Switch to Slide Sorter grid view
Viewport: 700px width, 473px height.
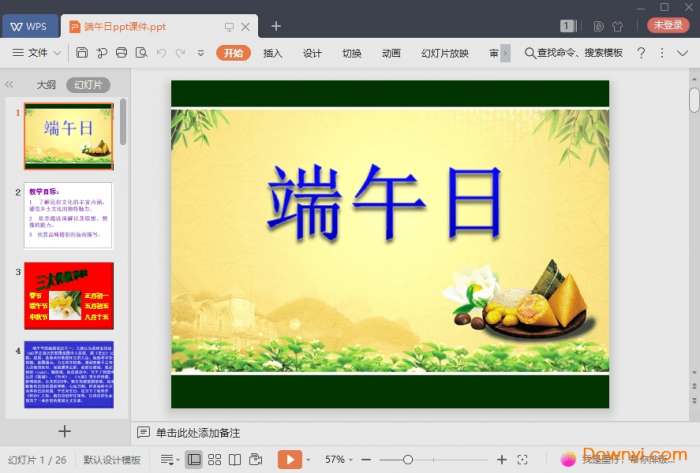214,459
